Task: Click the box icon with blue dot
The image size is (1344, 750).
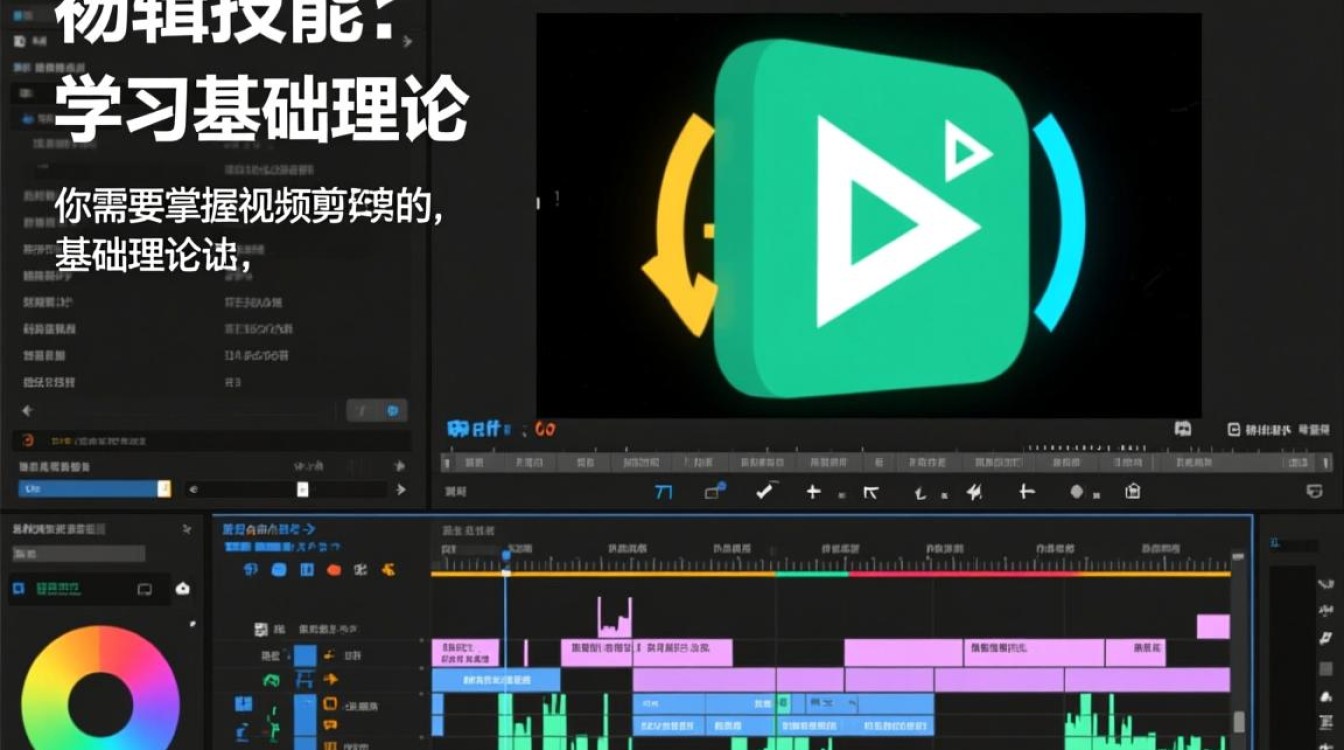Action: coord(715,490)
